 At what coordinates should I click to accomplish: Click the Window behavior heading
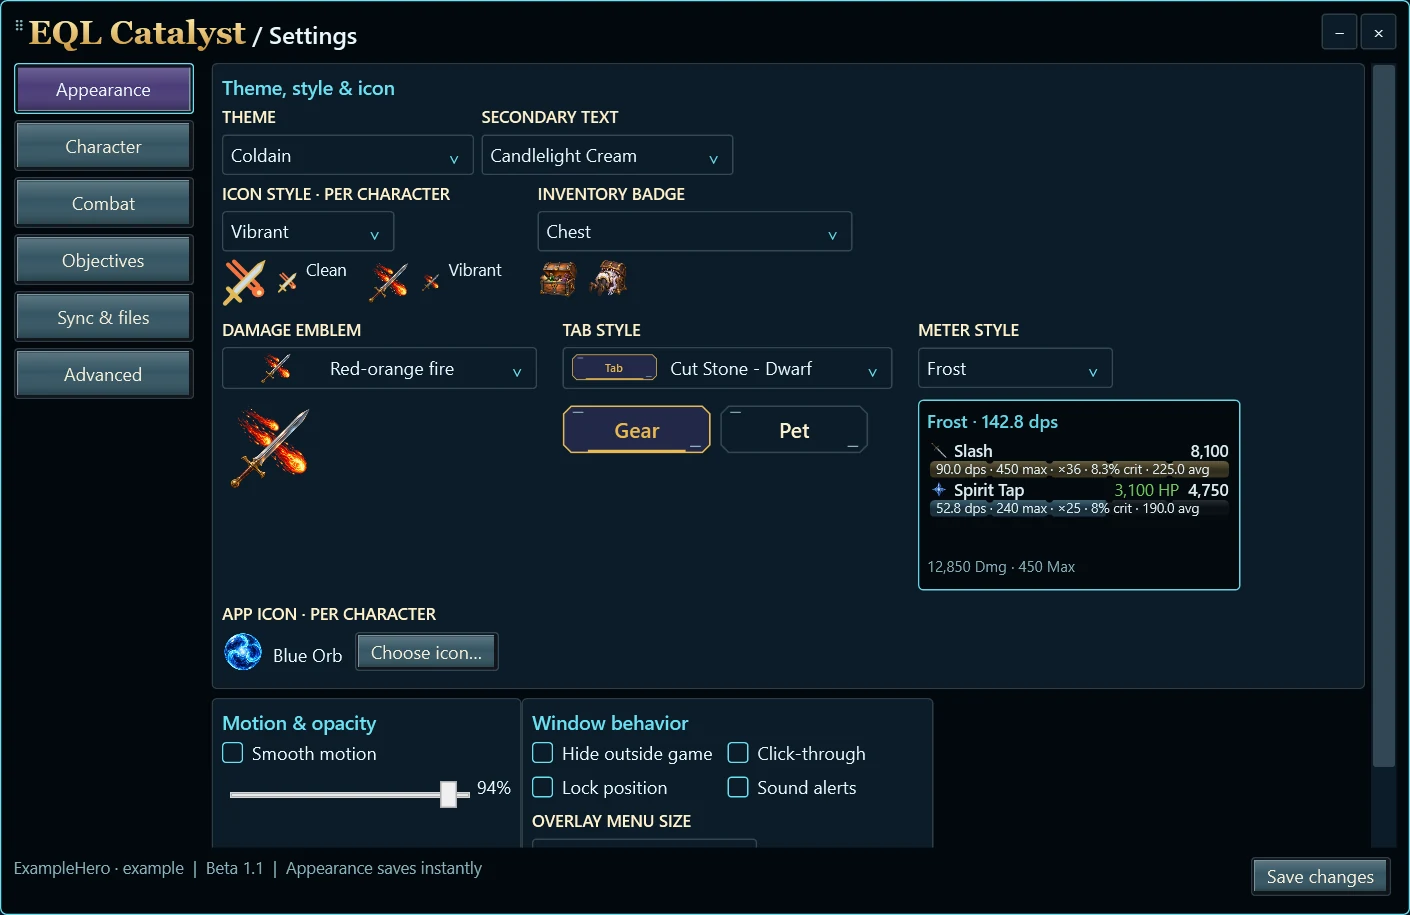point(610,723)
